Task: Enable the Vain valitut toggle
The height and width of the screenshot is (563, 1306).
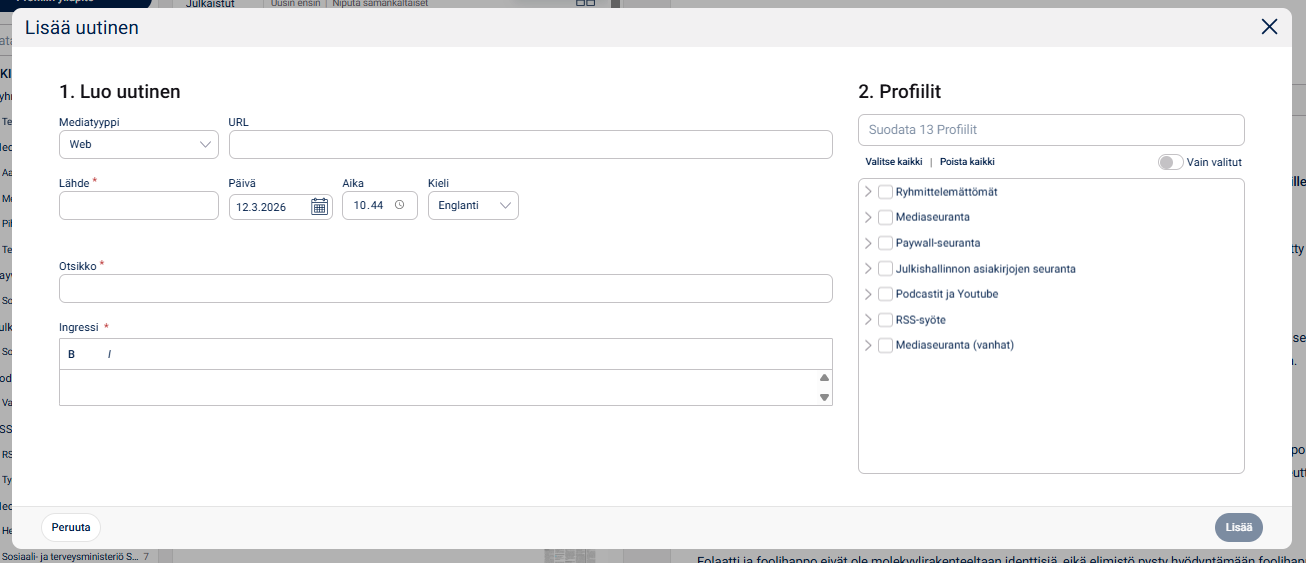Action: coord(1170,162)
